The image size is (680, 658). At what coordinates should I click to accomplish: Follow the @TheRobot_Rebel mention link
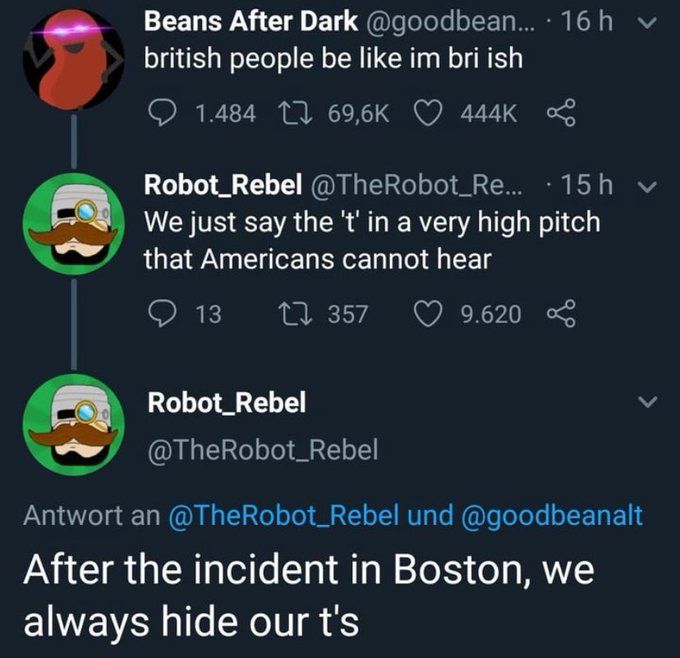click(x=284, y=515)
